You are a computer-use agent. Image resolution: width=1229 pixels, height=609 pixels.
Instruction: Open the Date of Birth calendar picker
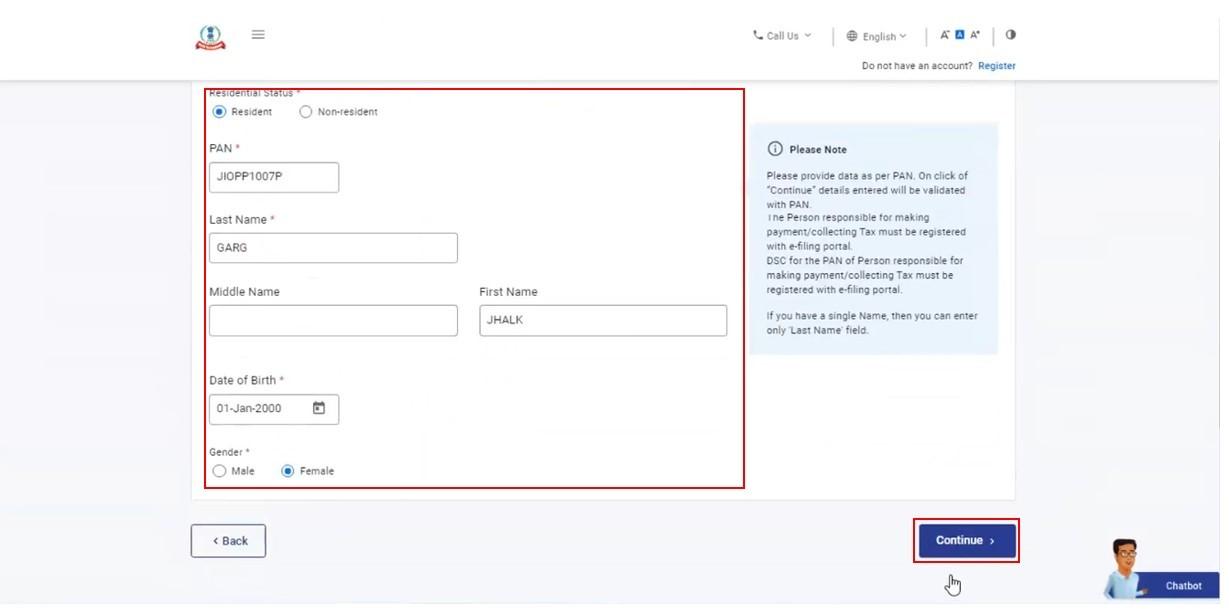pos(319,408)
